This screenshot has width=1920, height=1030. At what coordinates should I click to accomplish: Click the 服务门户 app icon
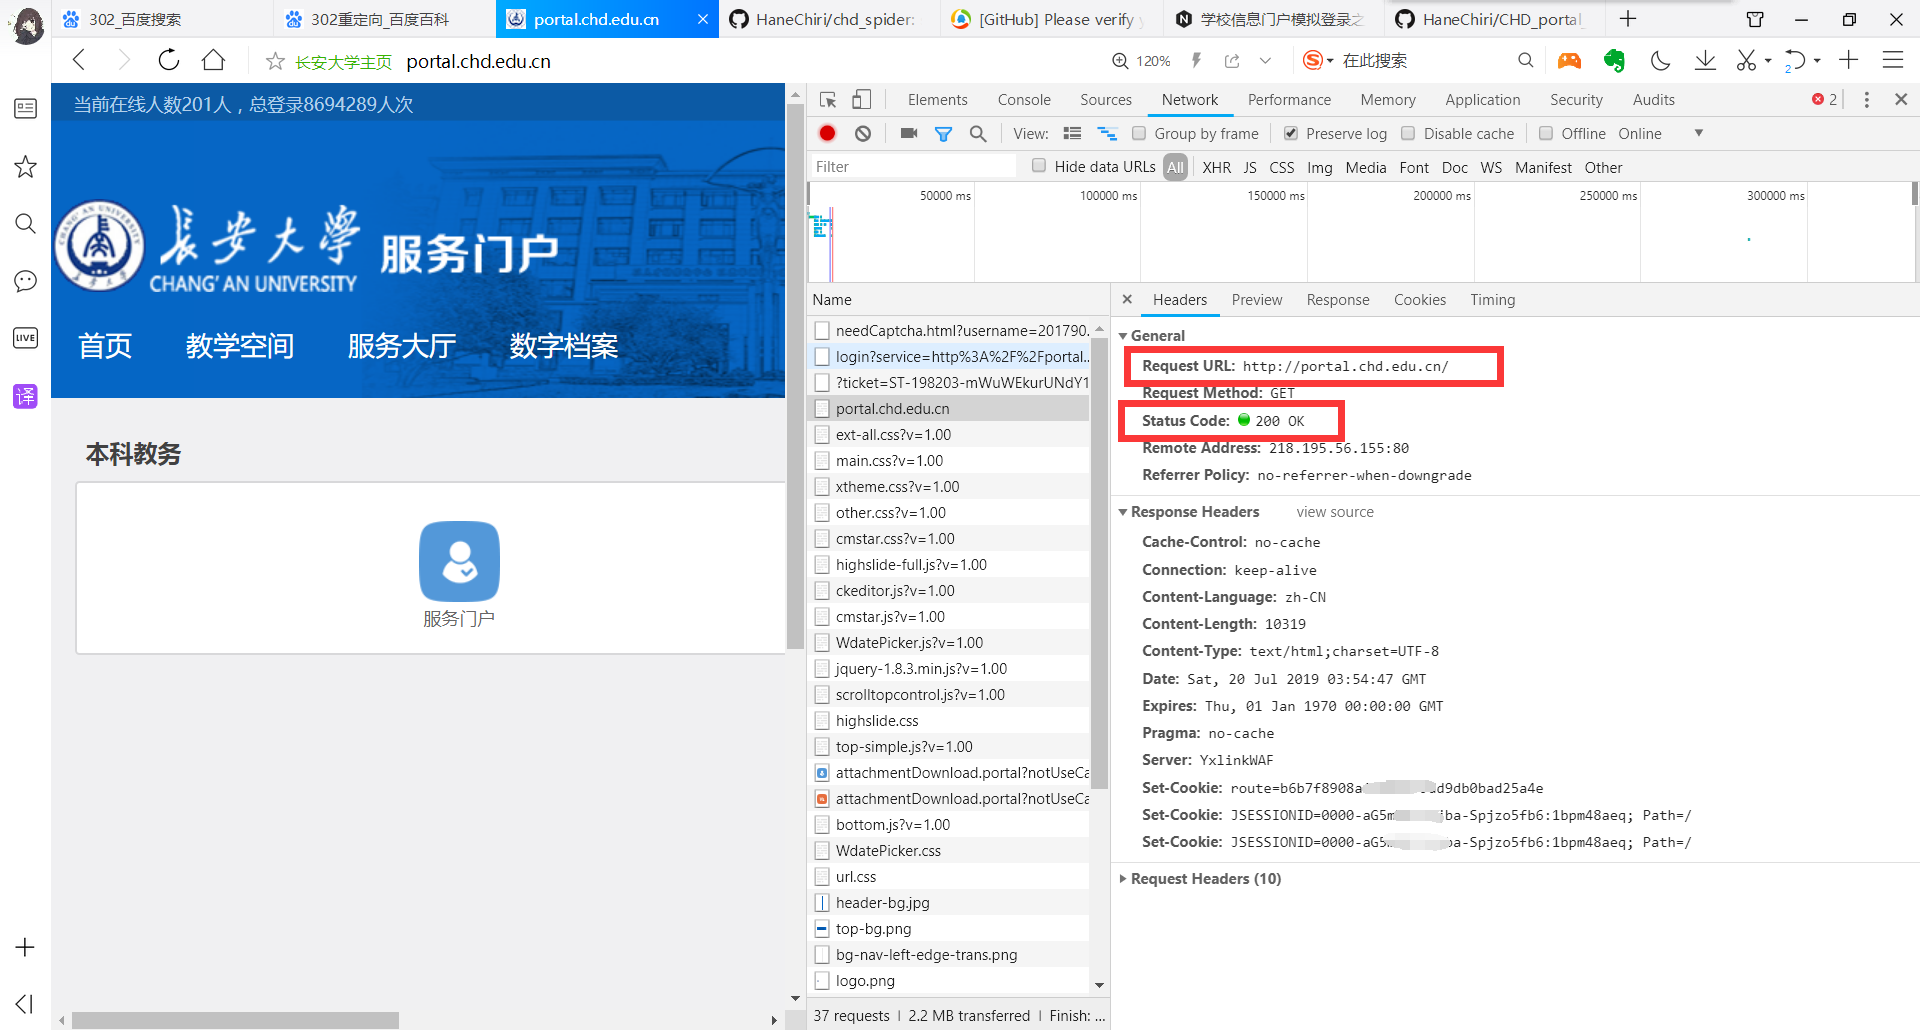(459, 561)
